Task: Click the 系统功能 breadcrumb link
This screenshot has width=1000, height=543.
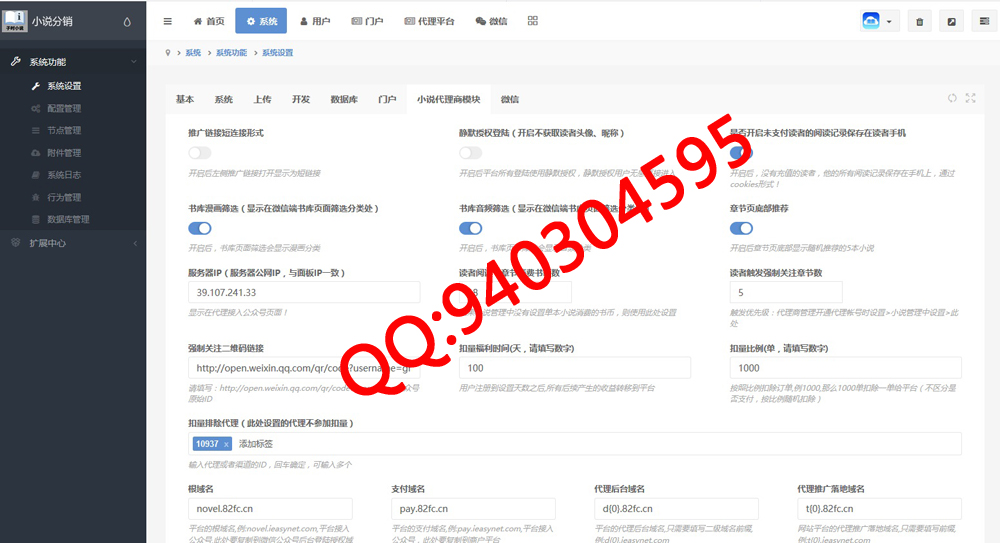Action: [x=231, y=52]
